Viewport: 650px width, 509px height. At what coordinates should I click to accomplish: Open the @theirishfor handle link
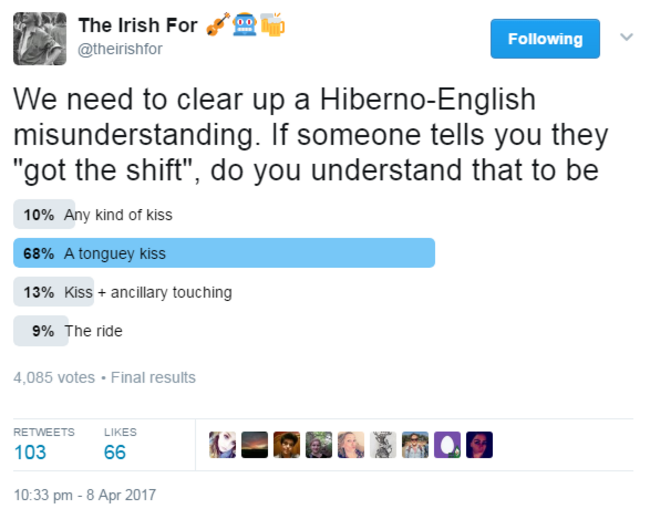click(x=120, y=49)
